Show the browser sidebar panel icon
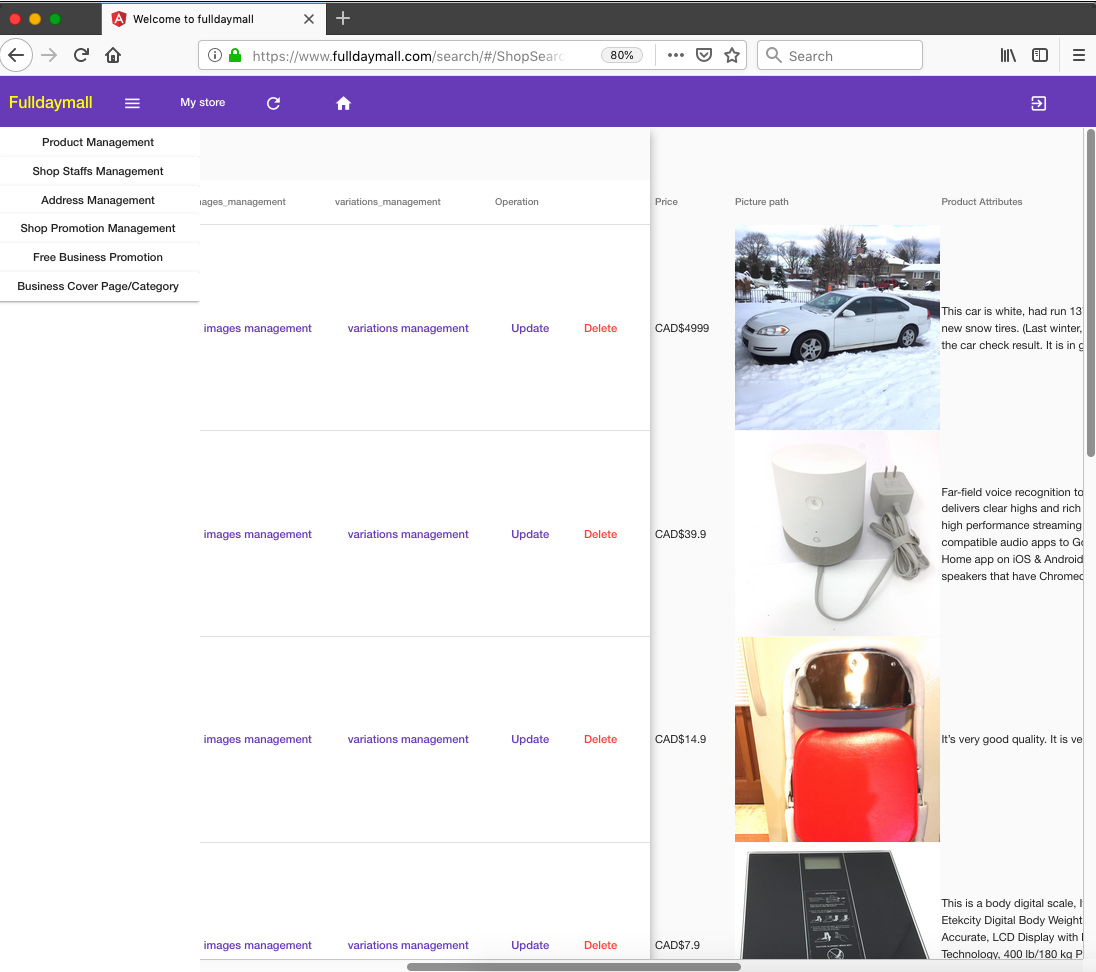The width and height of the screenshot is (1096, 972). [x=1040, y=56]
